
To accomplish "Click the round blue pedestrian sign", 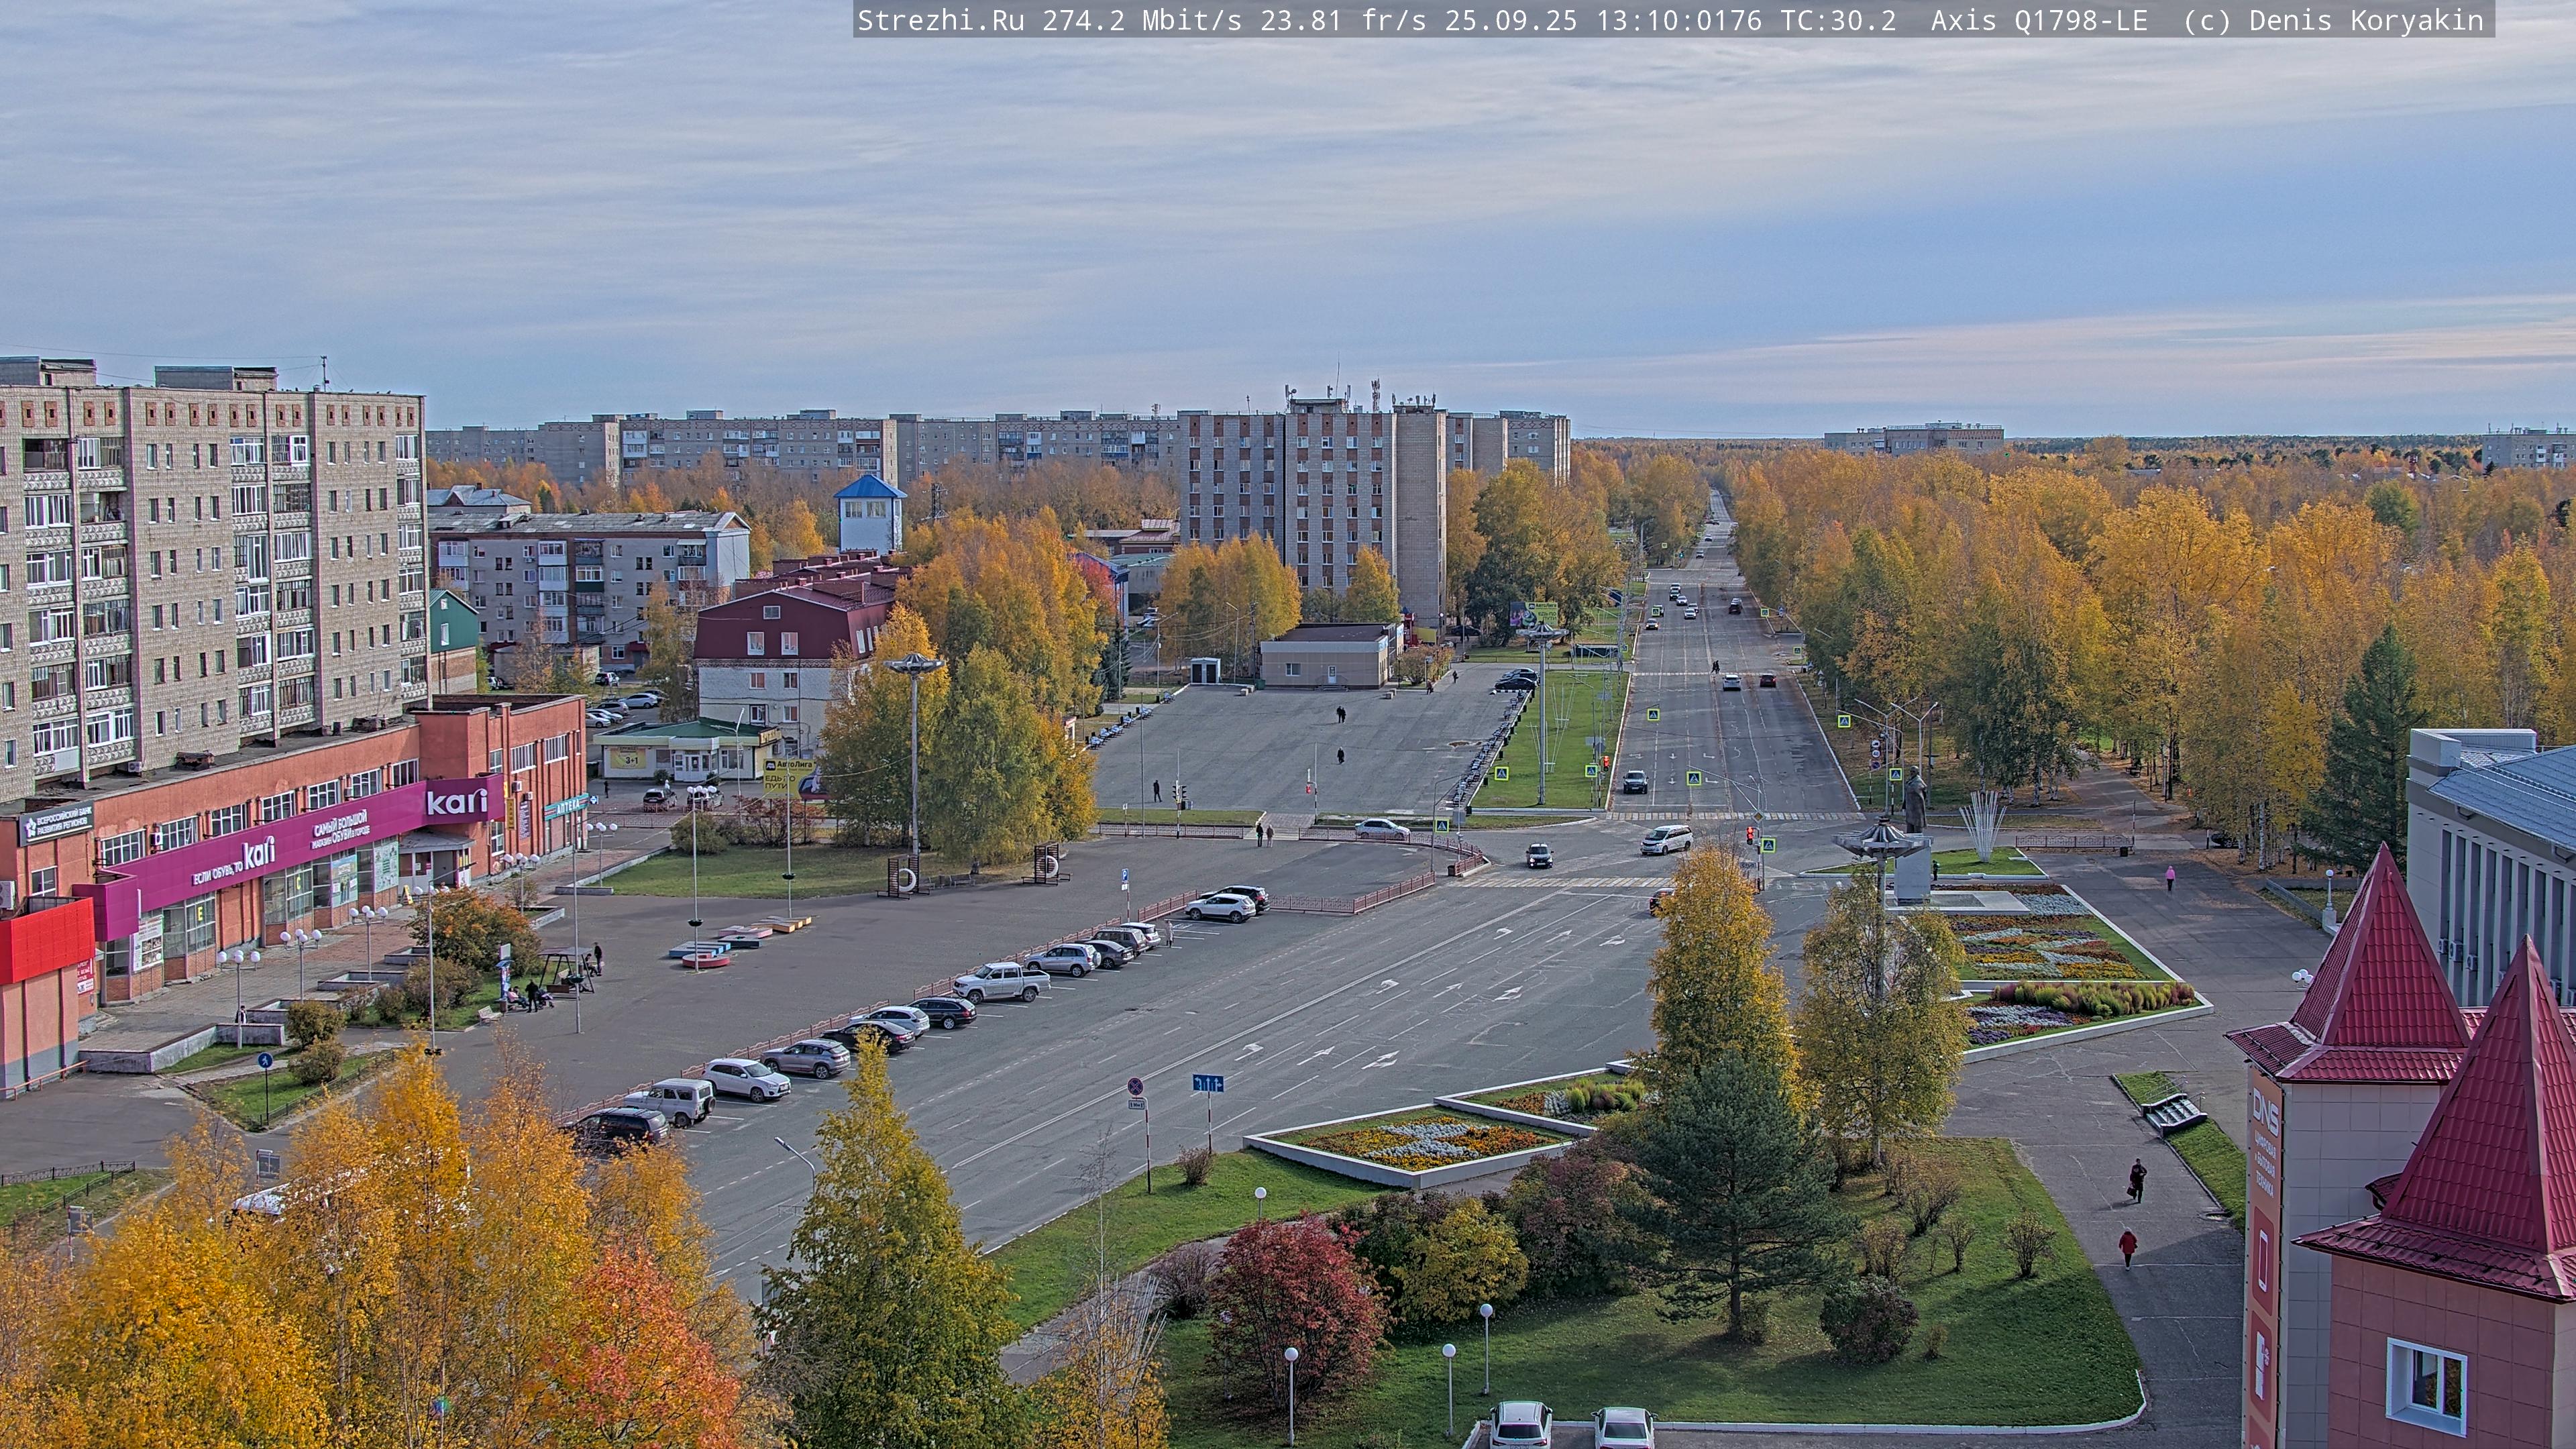I will coord(265,1061).
